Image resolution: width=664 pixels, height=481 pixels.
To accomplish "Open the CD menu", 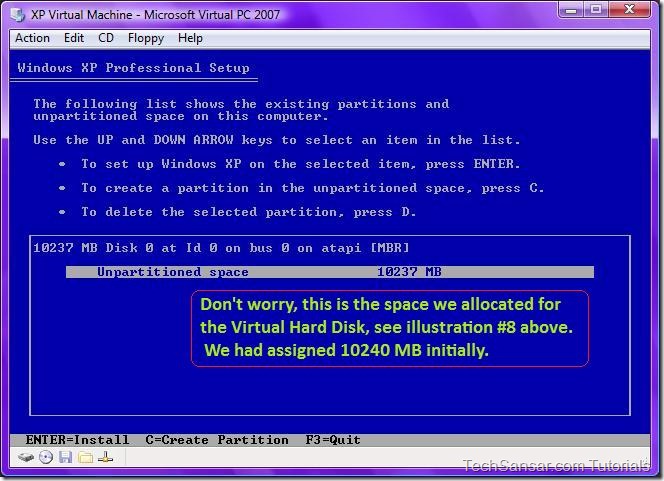I will point(106,38).
